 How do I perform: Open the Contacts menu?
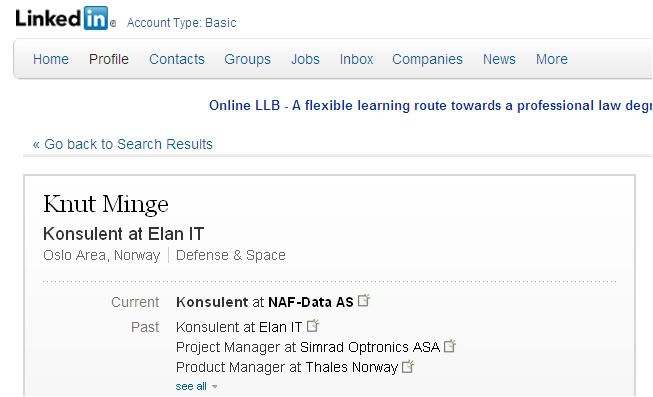tap(177, 59)
